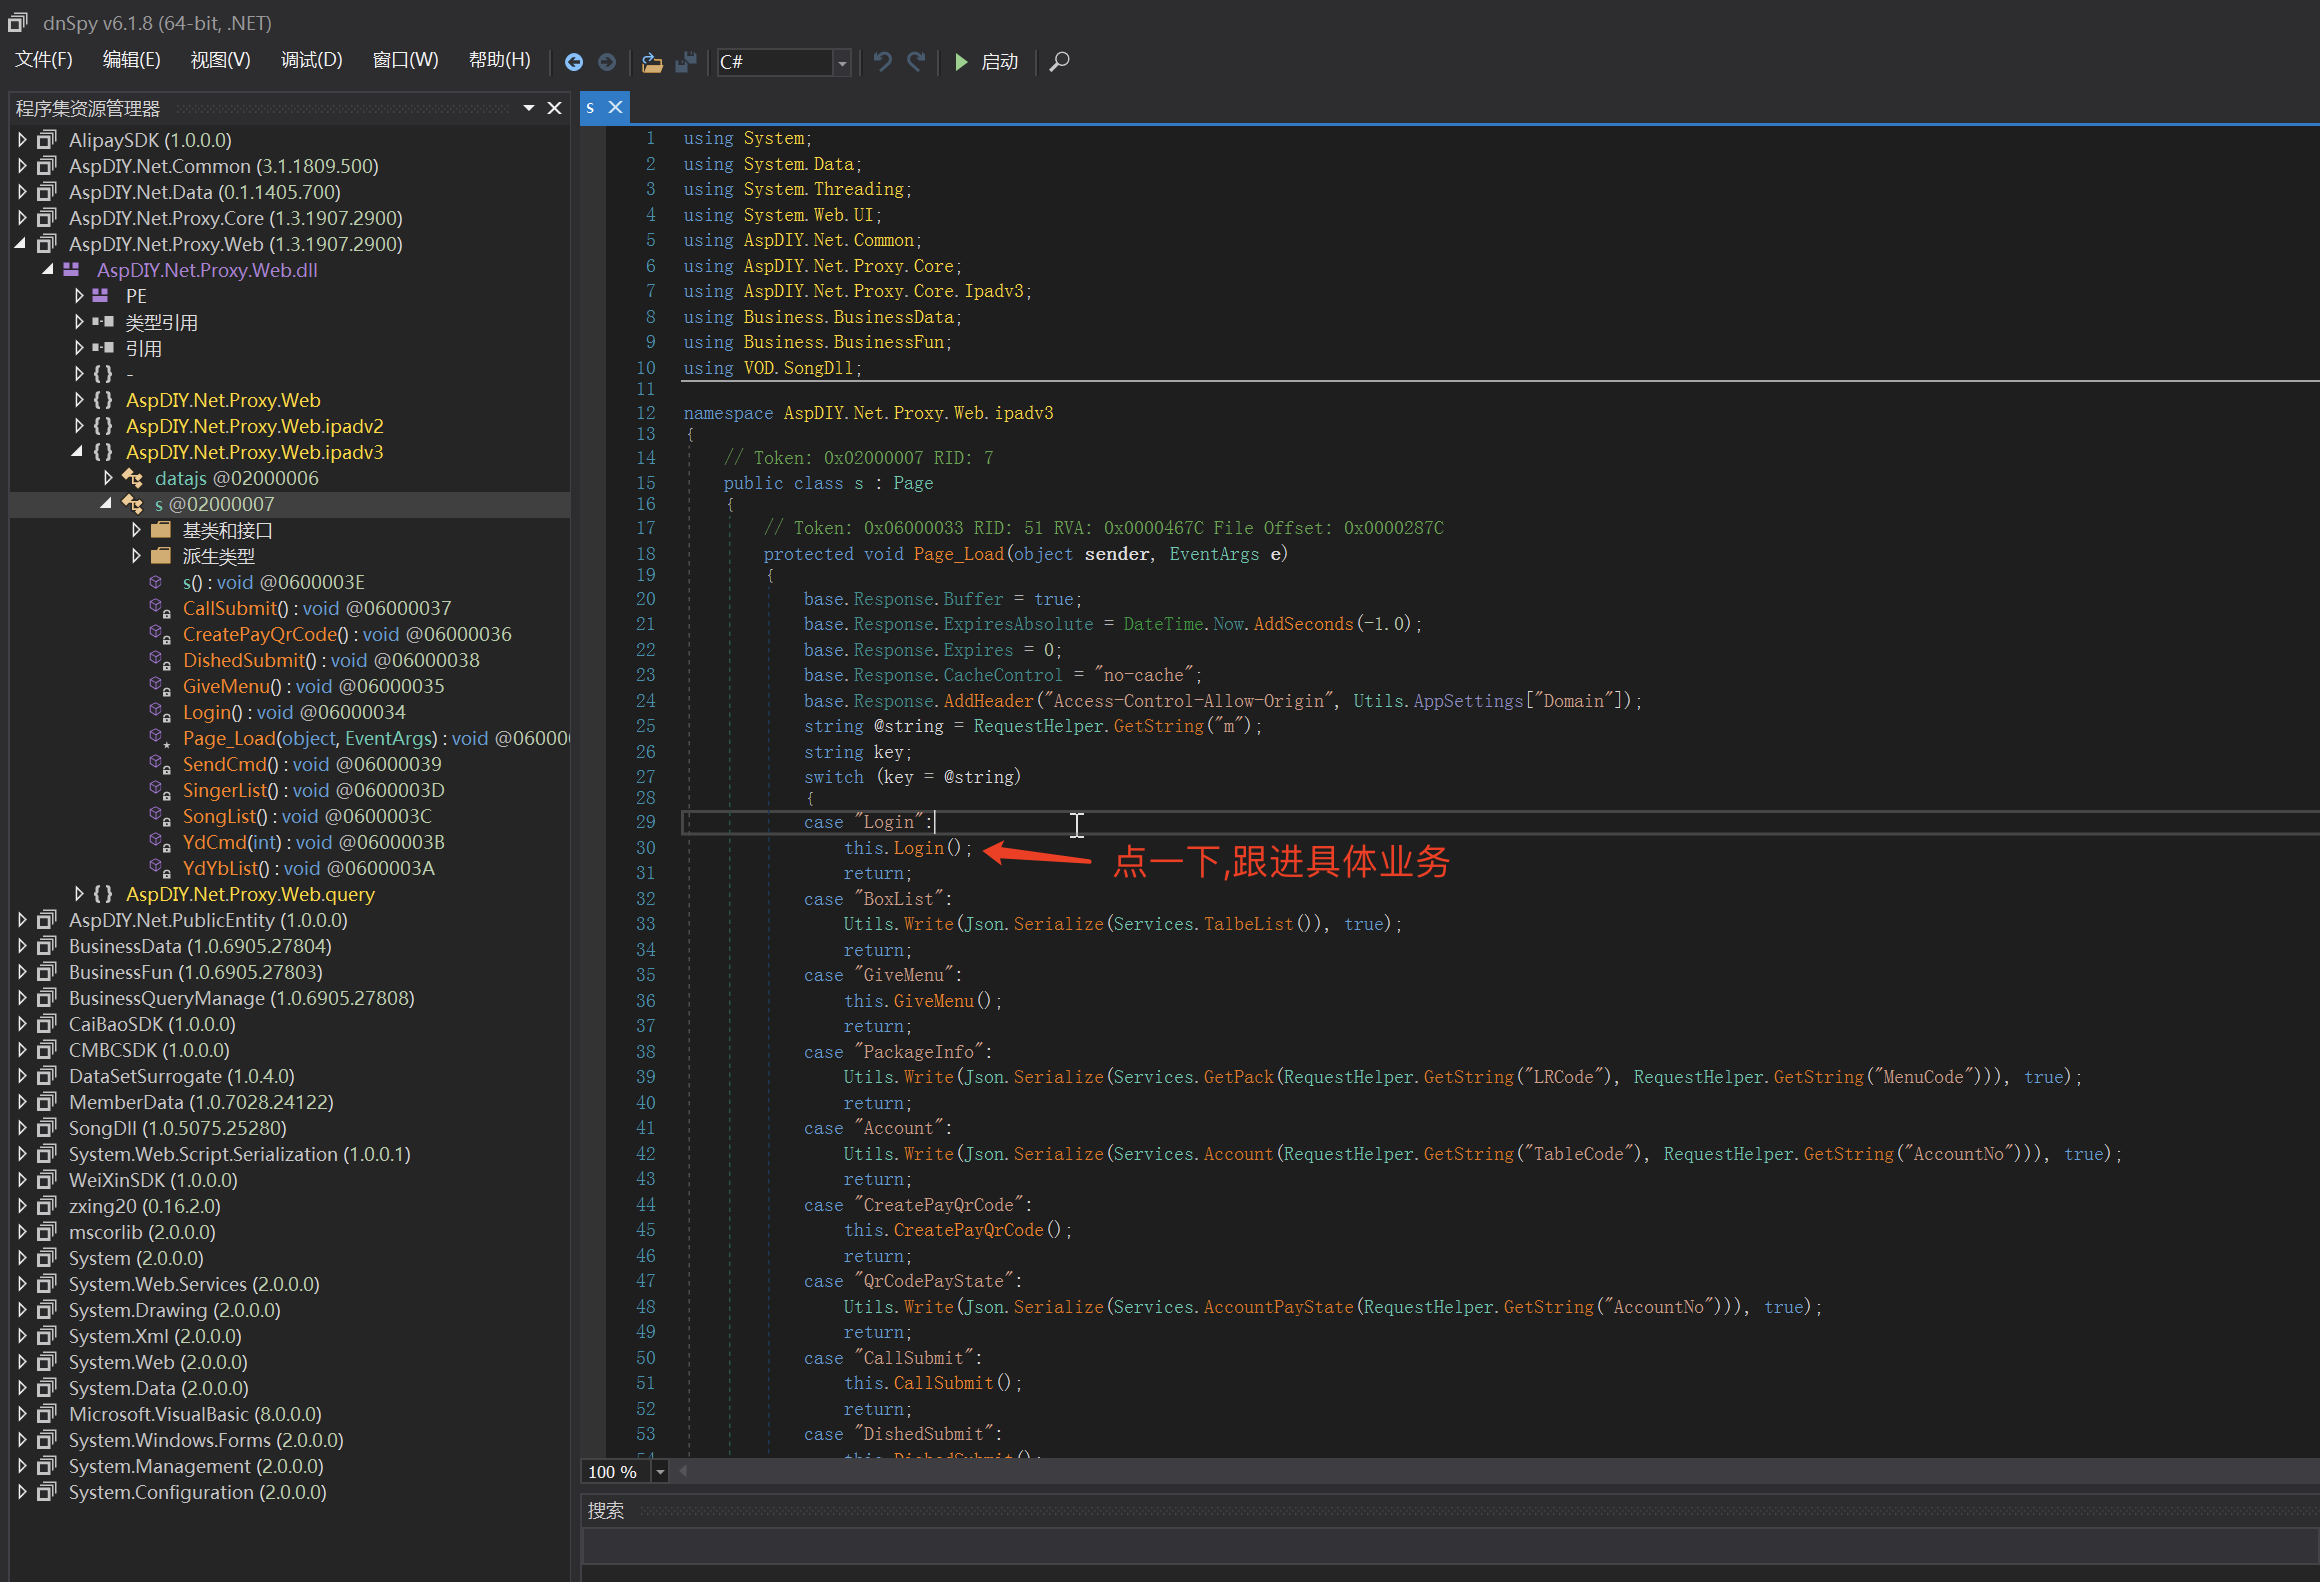
Task: Click the navigate forward arrow icon
Action: 607,62
